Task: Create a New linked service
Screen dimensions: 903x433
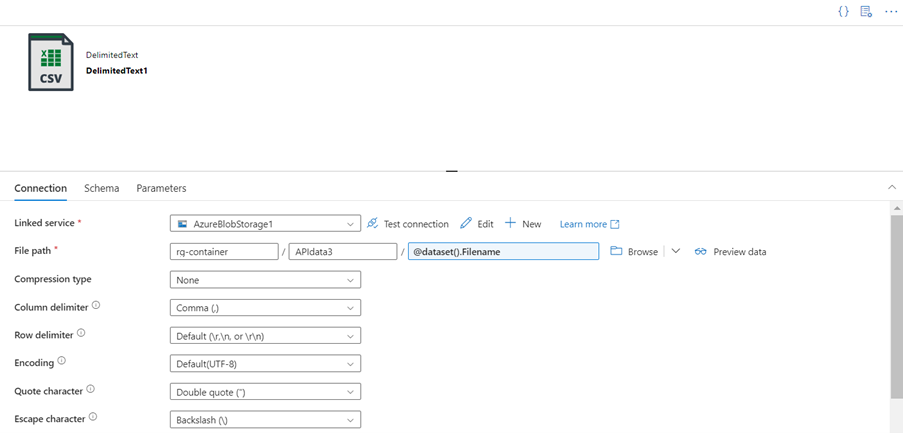Action: click(523, 224)
